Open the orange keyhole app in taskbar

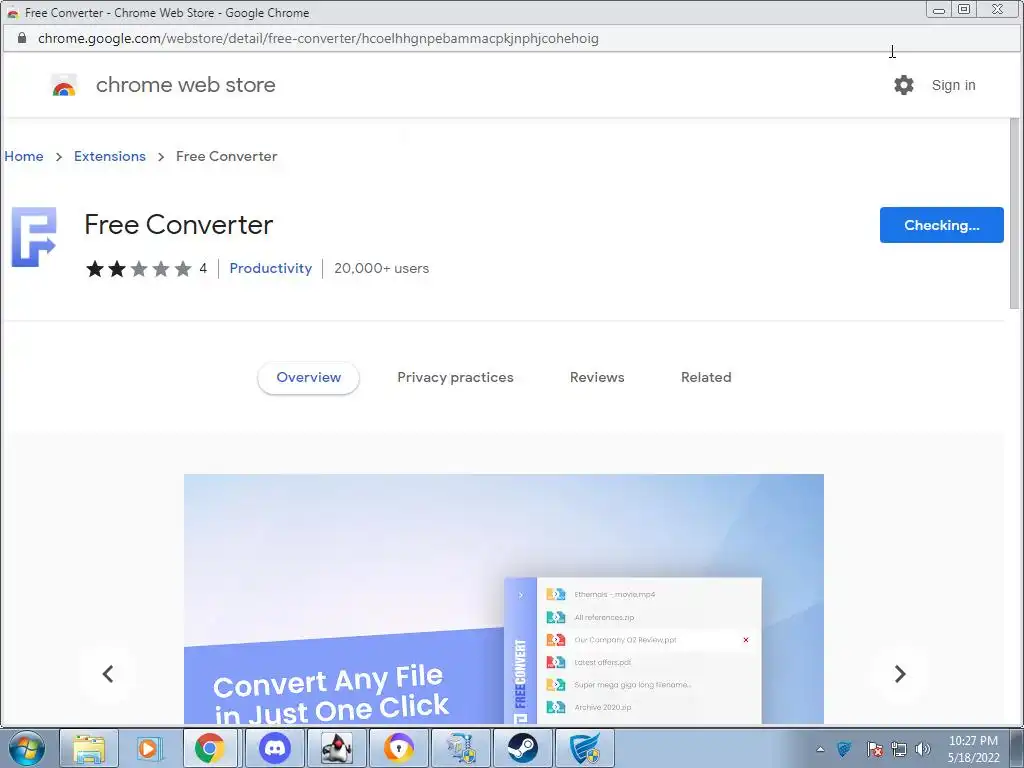pos(398,748)
